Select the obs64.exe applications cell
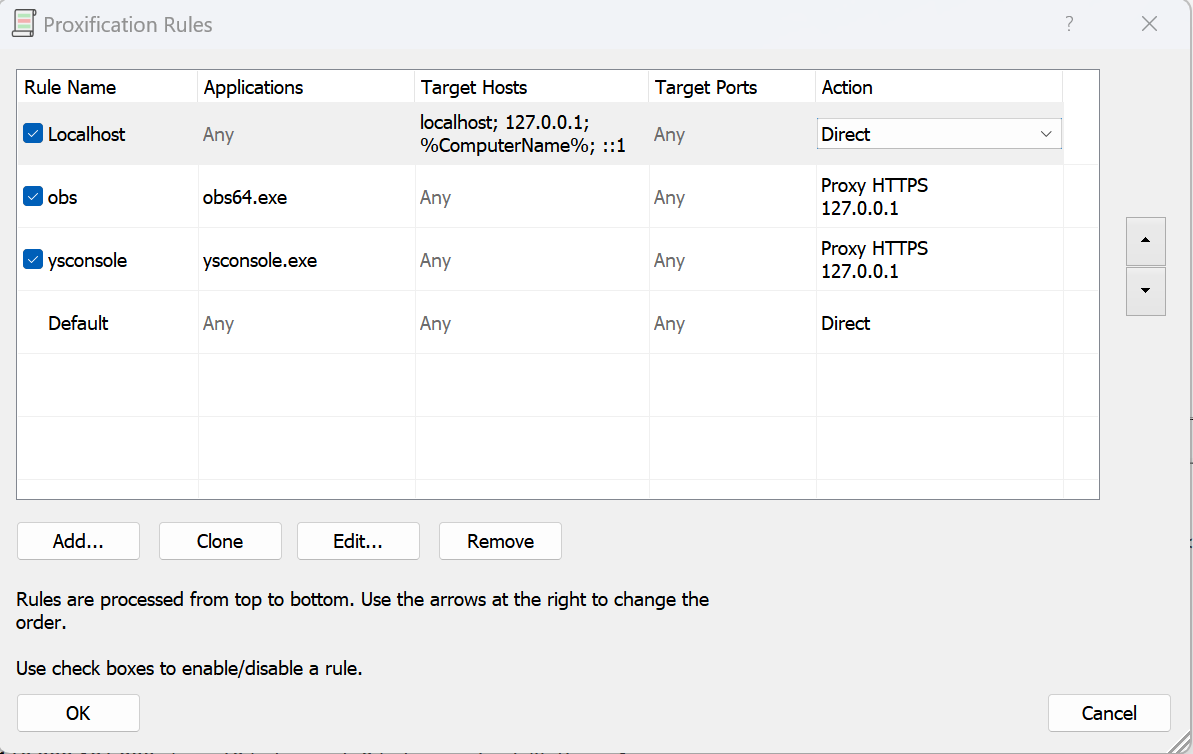 (x=245, y=197)
